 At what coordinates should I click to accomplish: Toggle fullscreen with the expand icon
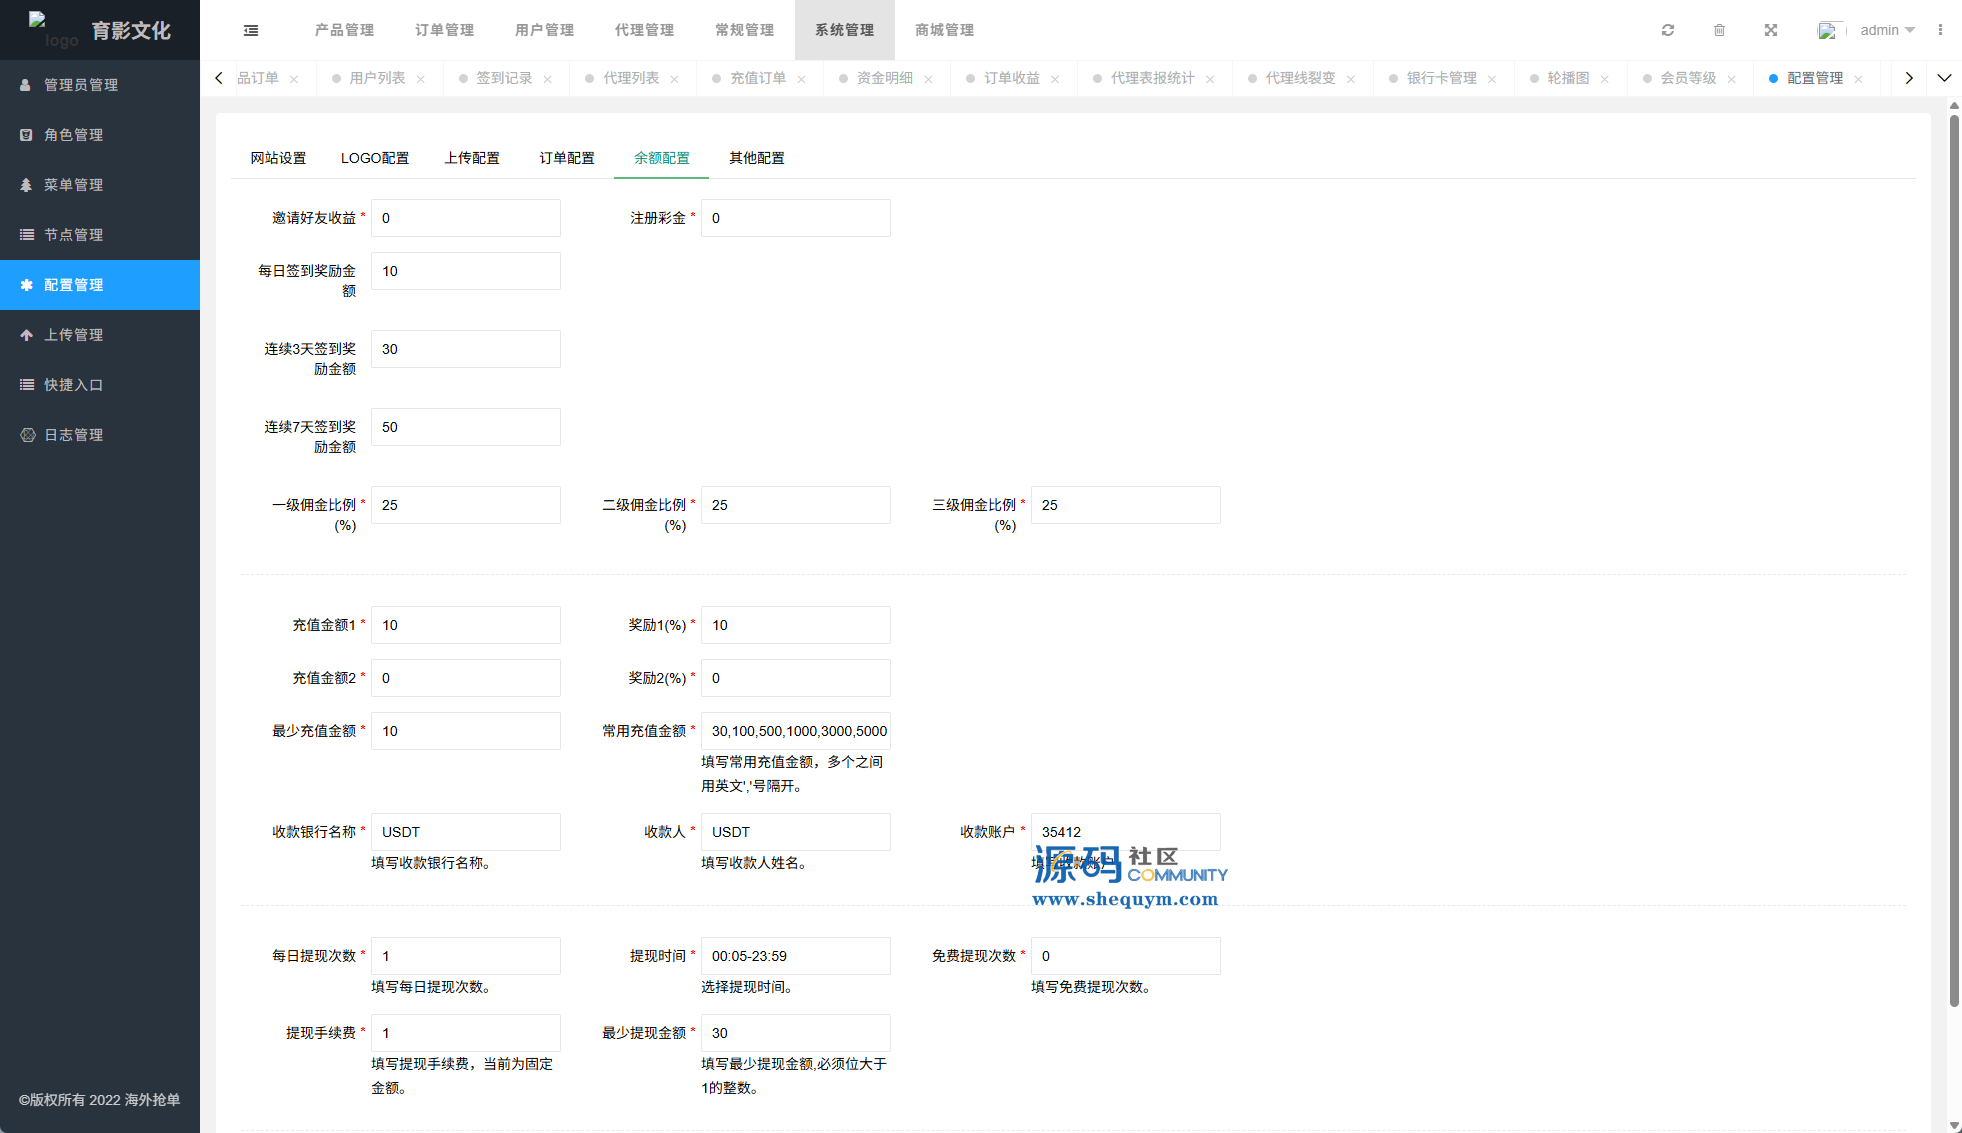pos(1771,30)
